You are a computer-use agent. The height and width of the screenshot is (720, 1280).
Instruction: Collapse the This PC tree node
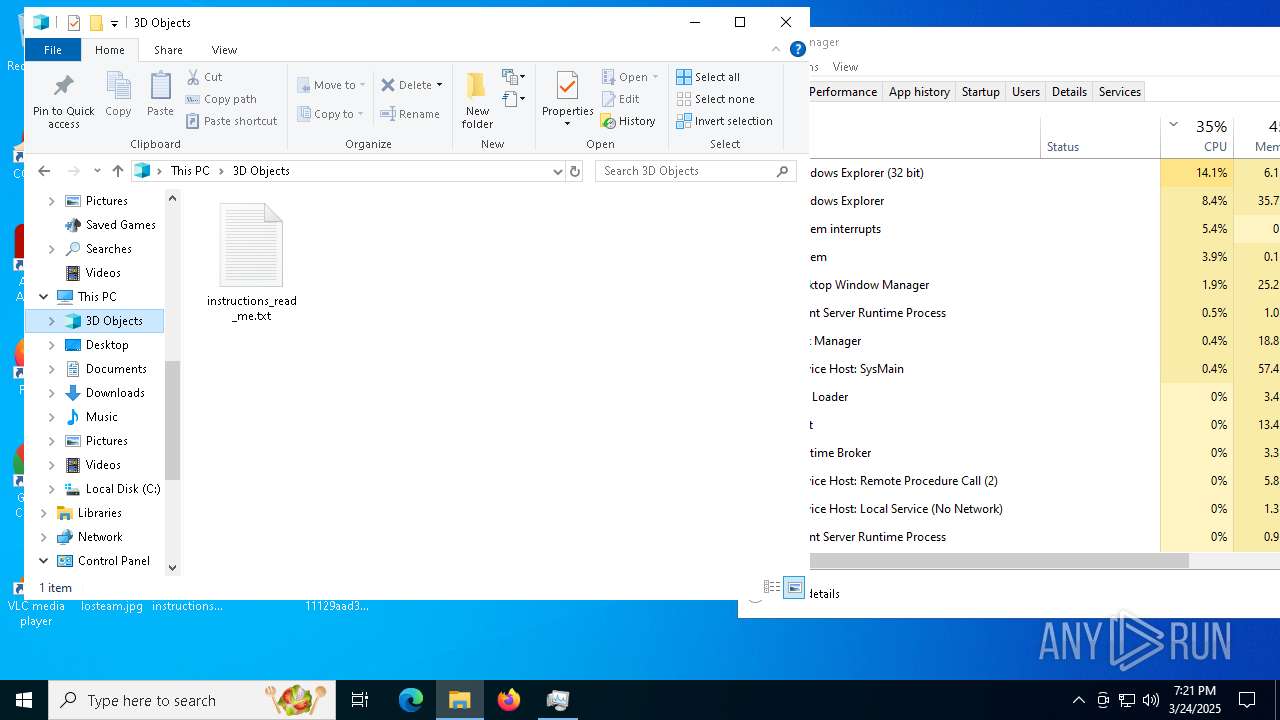pyautogui.click(x=43, y=297)
